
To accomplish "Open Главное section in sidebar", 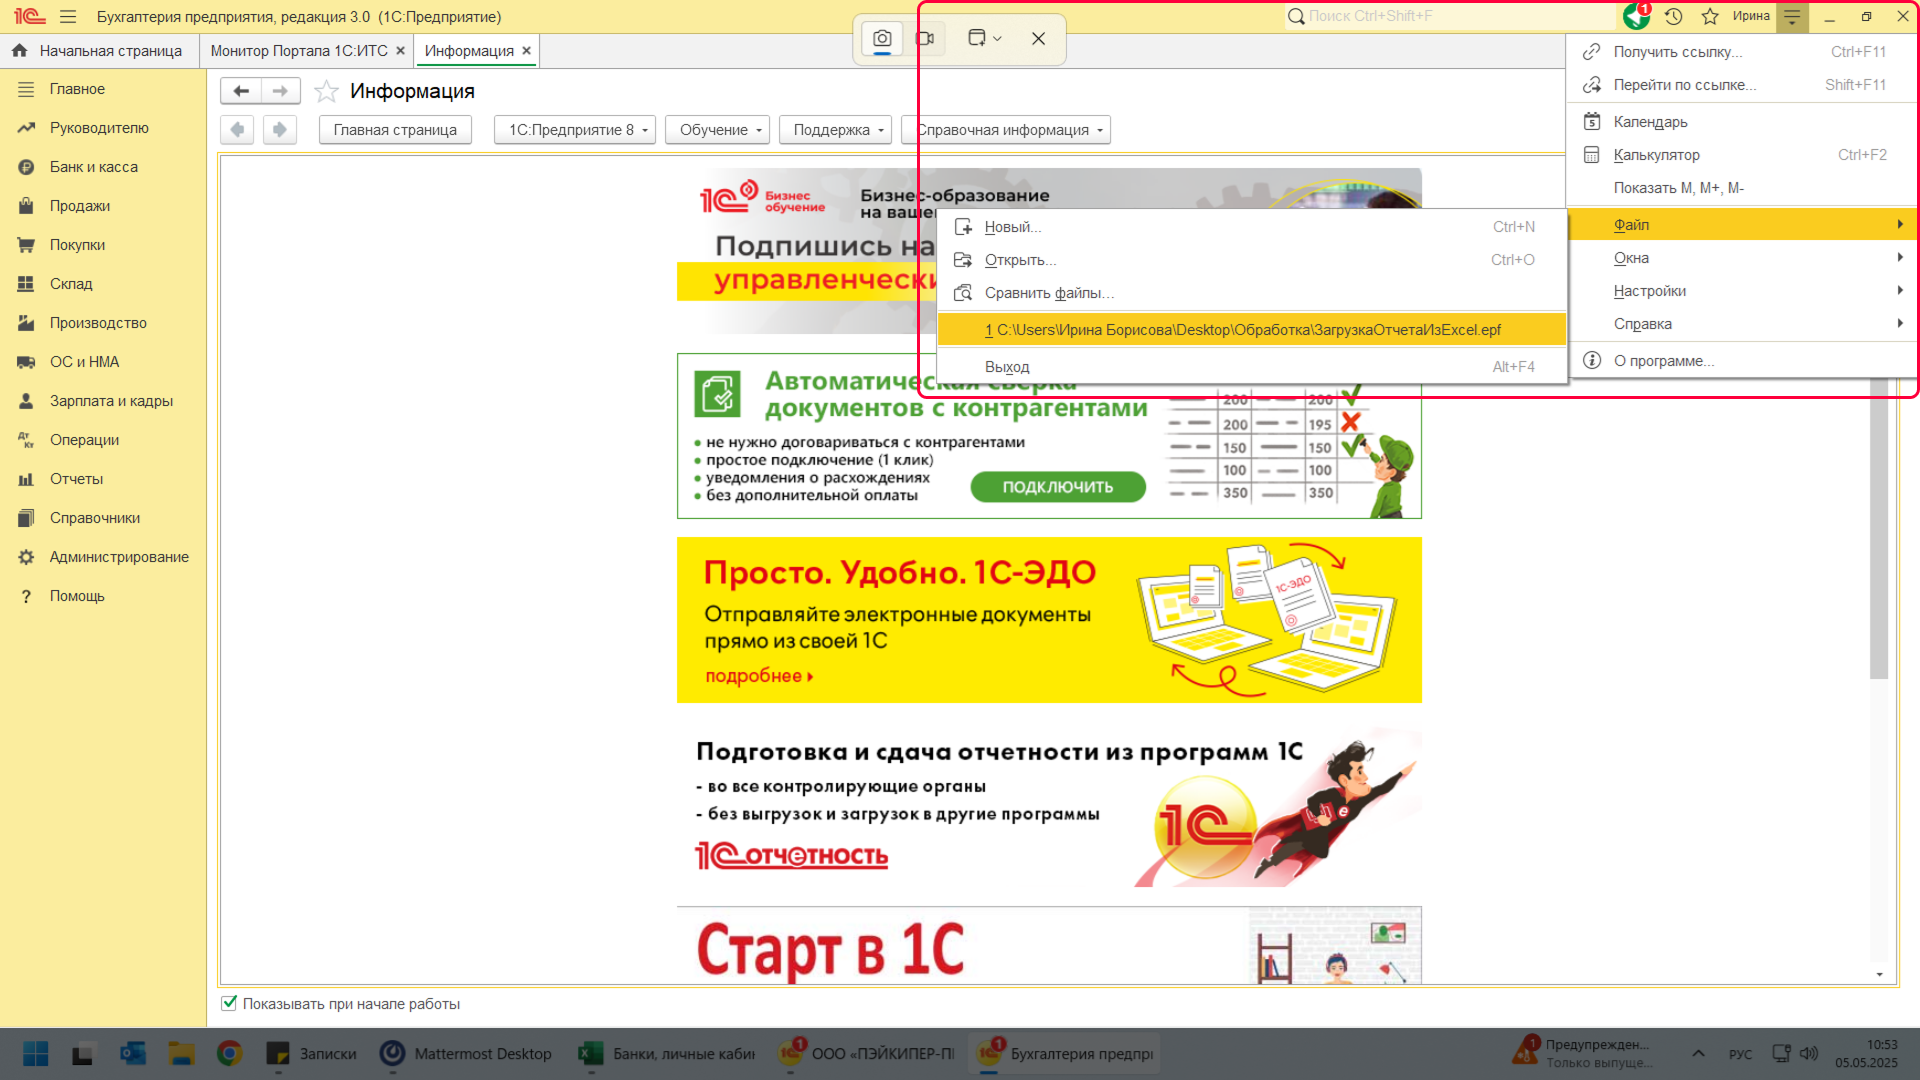I will 103,89.
